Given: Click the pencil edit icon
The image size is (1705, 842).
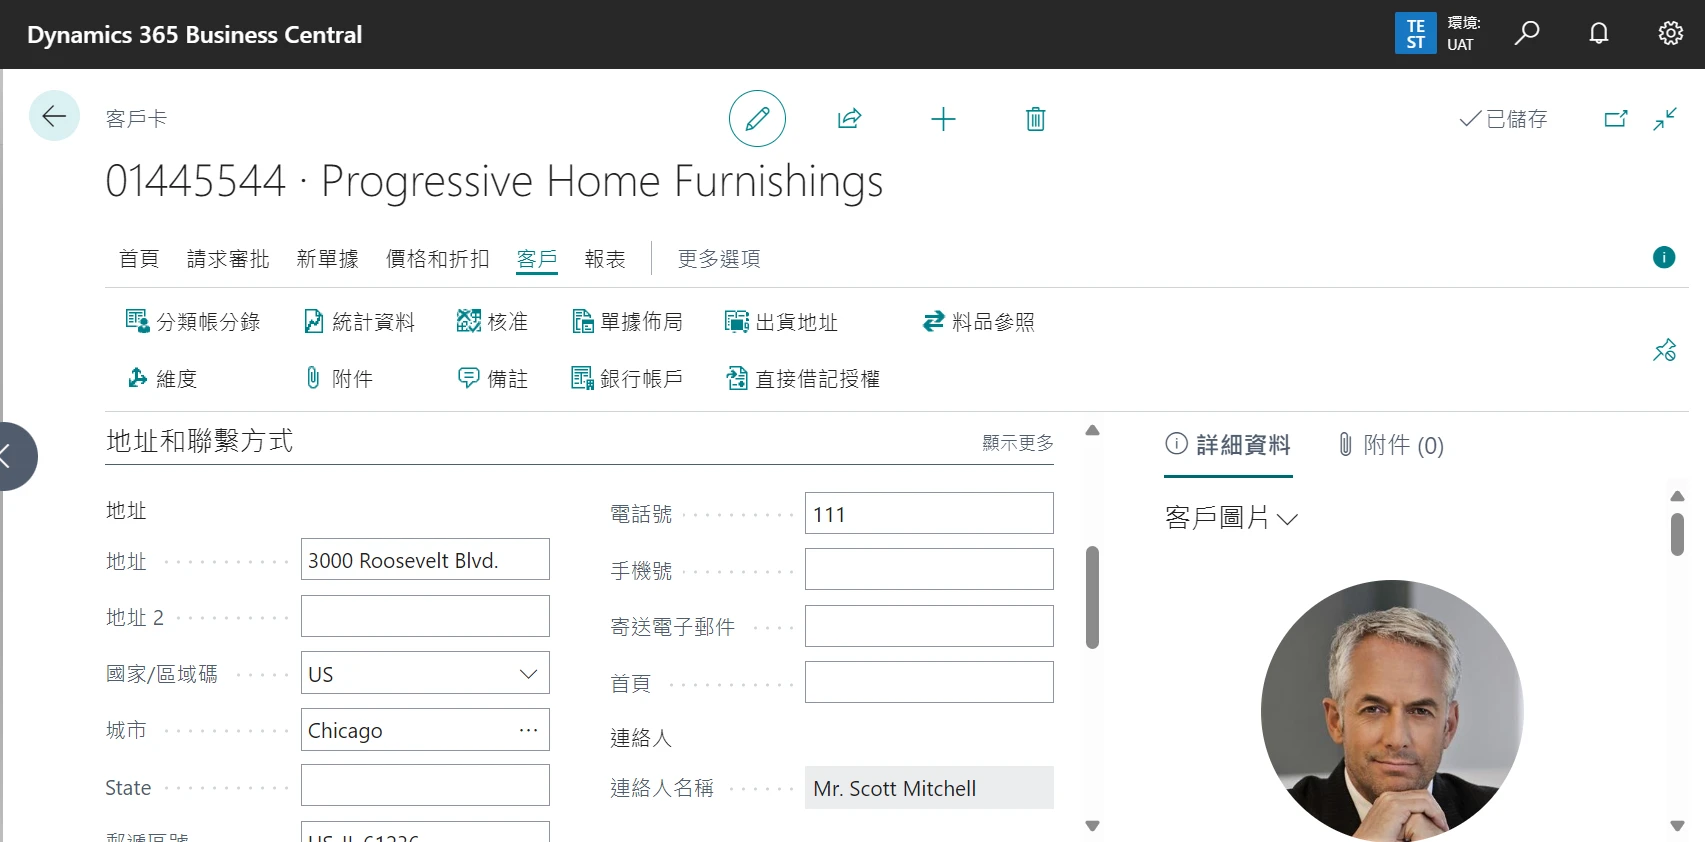Looking at the screenshot, I should coord(757,119).
